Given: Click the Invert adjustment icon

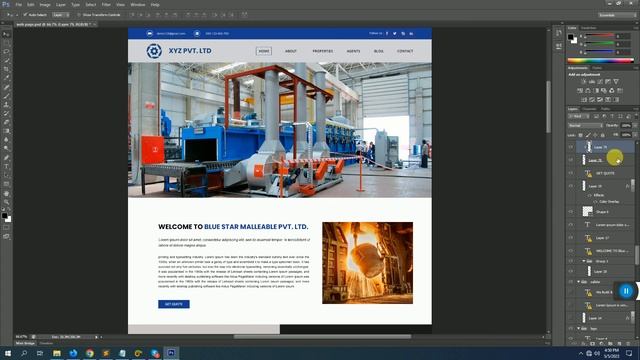Looking at the screenshot, I should [584, 100].
